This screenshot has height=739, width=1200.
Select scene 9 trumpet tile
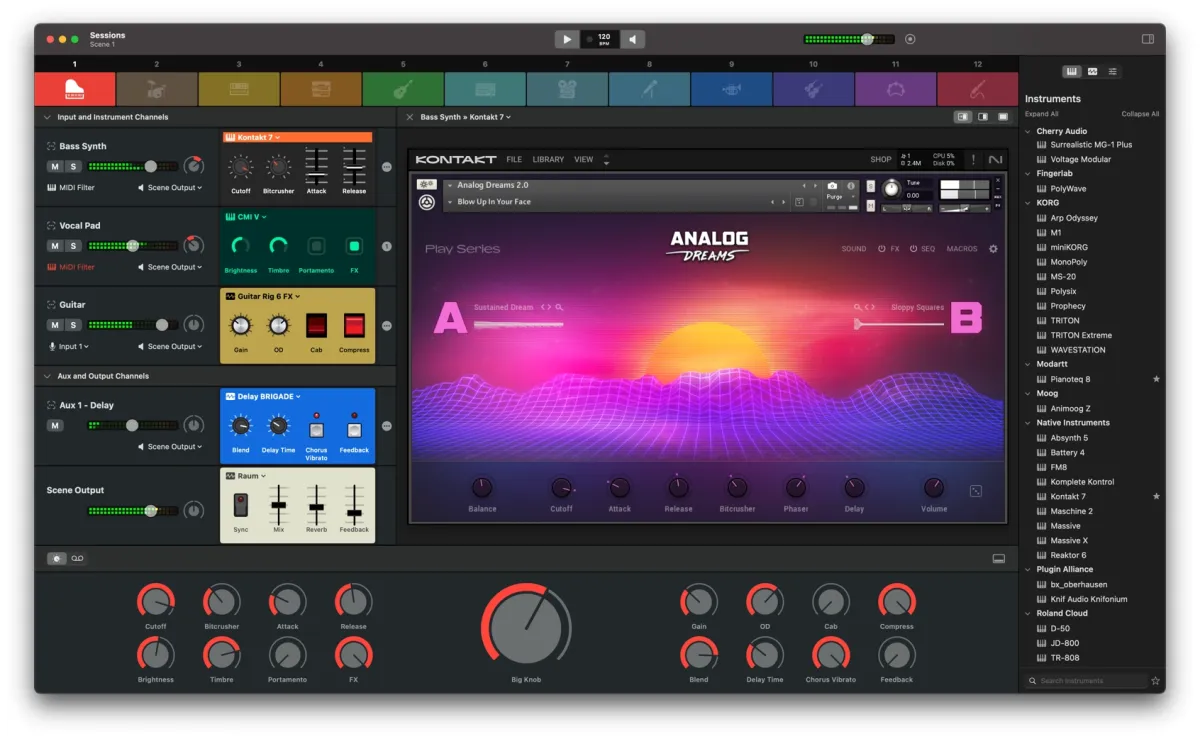coord(731,88)
